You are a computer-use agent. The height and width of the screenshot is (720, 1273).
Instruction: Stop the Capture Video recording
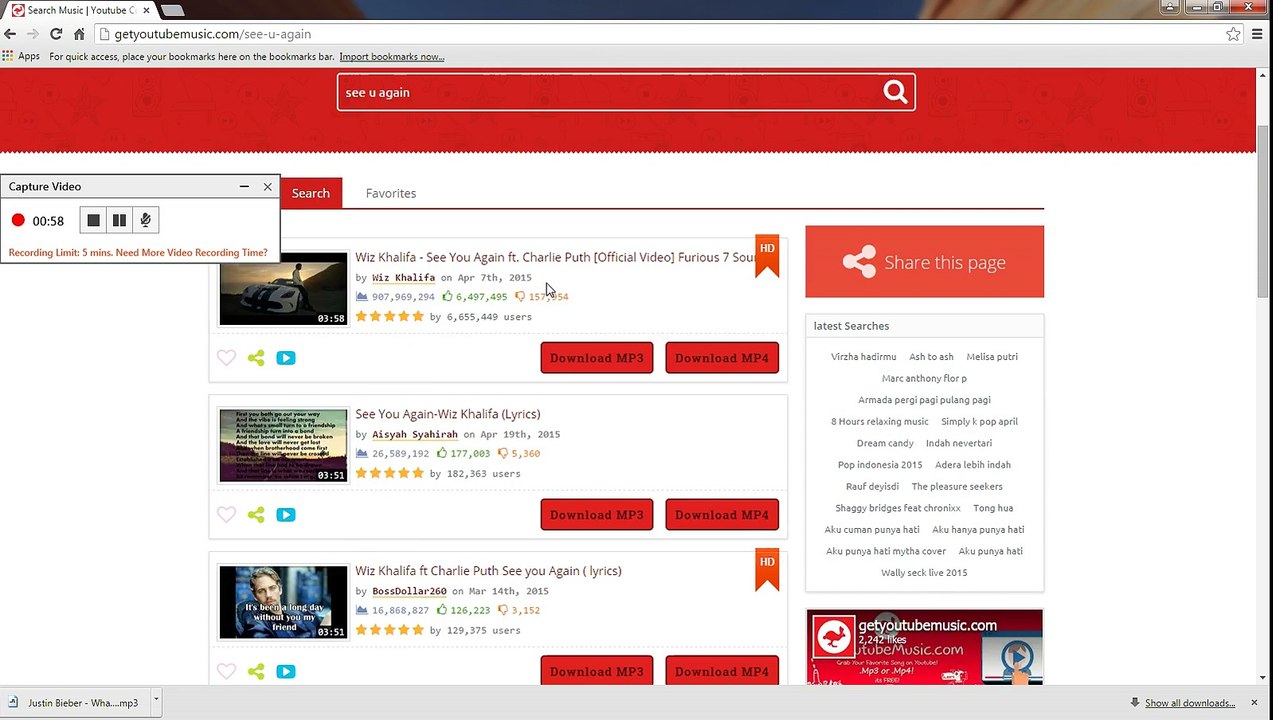(x=93, y=220)
